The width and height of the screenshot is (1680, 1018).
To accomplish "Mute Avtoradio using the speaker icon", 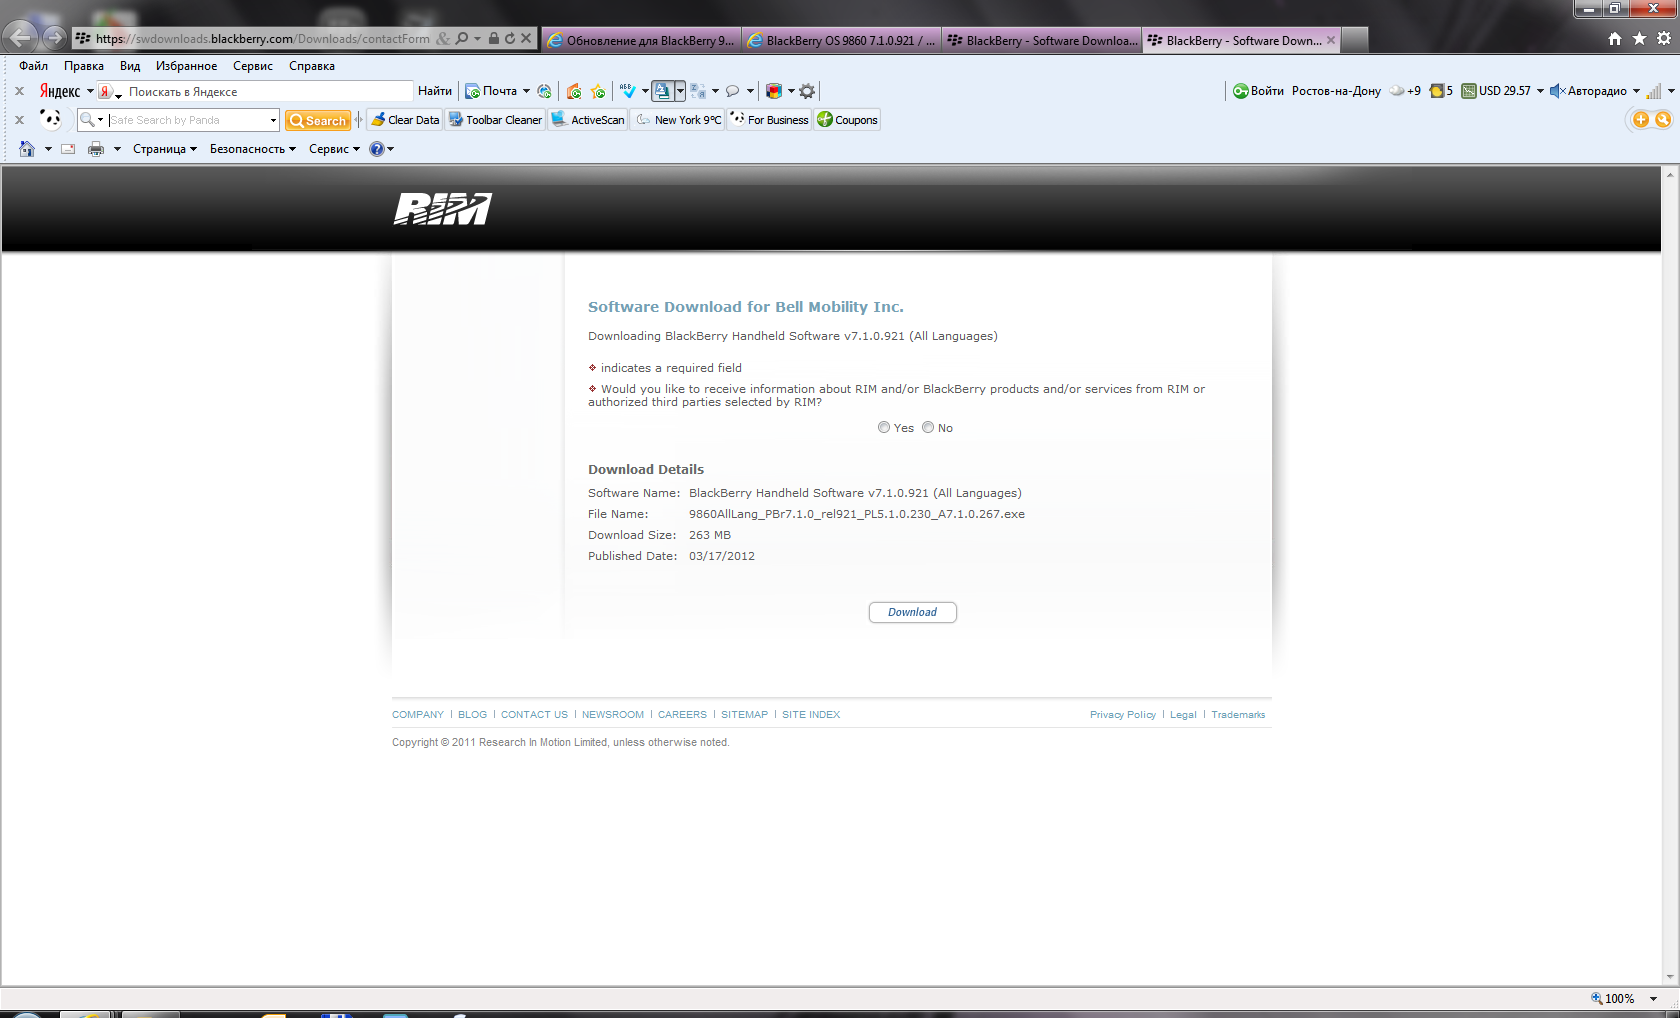I will [x=1556, y=91].
